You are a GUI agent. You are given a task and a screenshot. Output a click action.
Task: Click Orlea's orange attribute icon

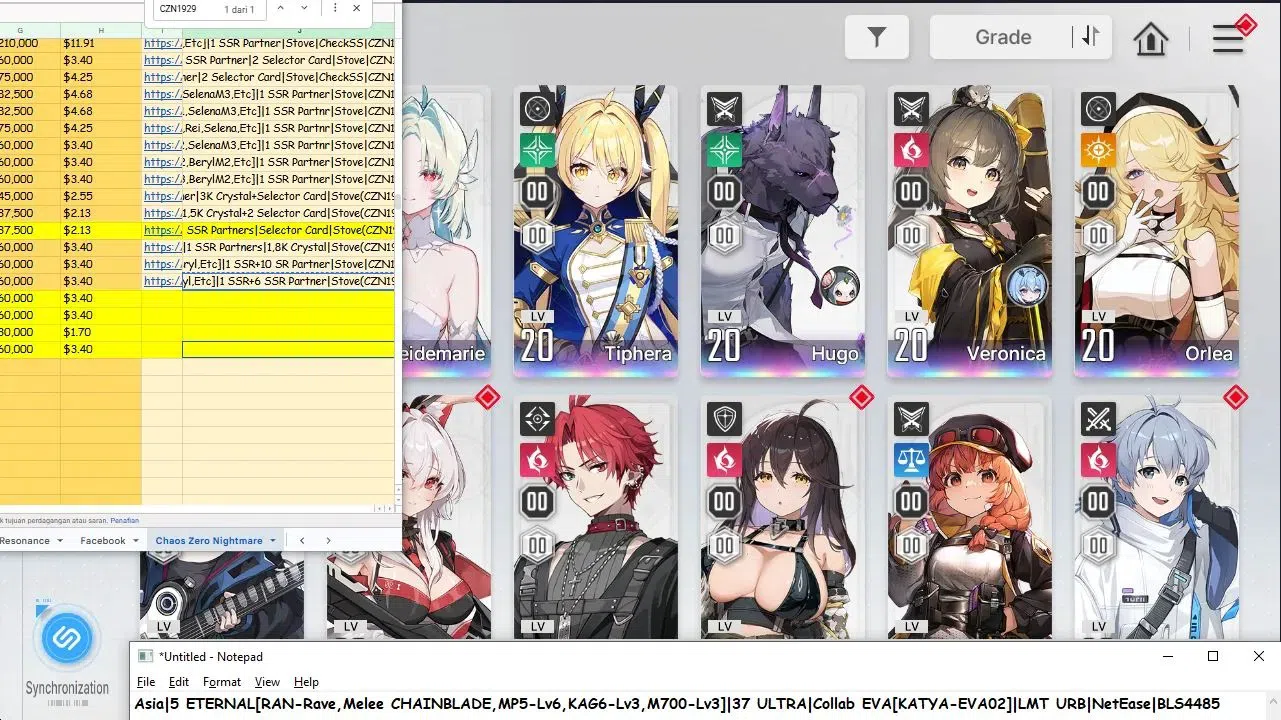(1098, 150)
